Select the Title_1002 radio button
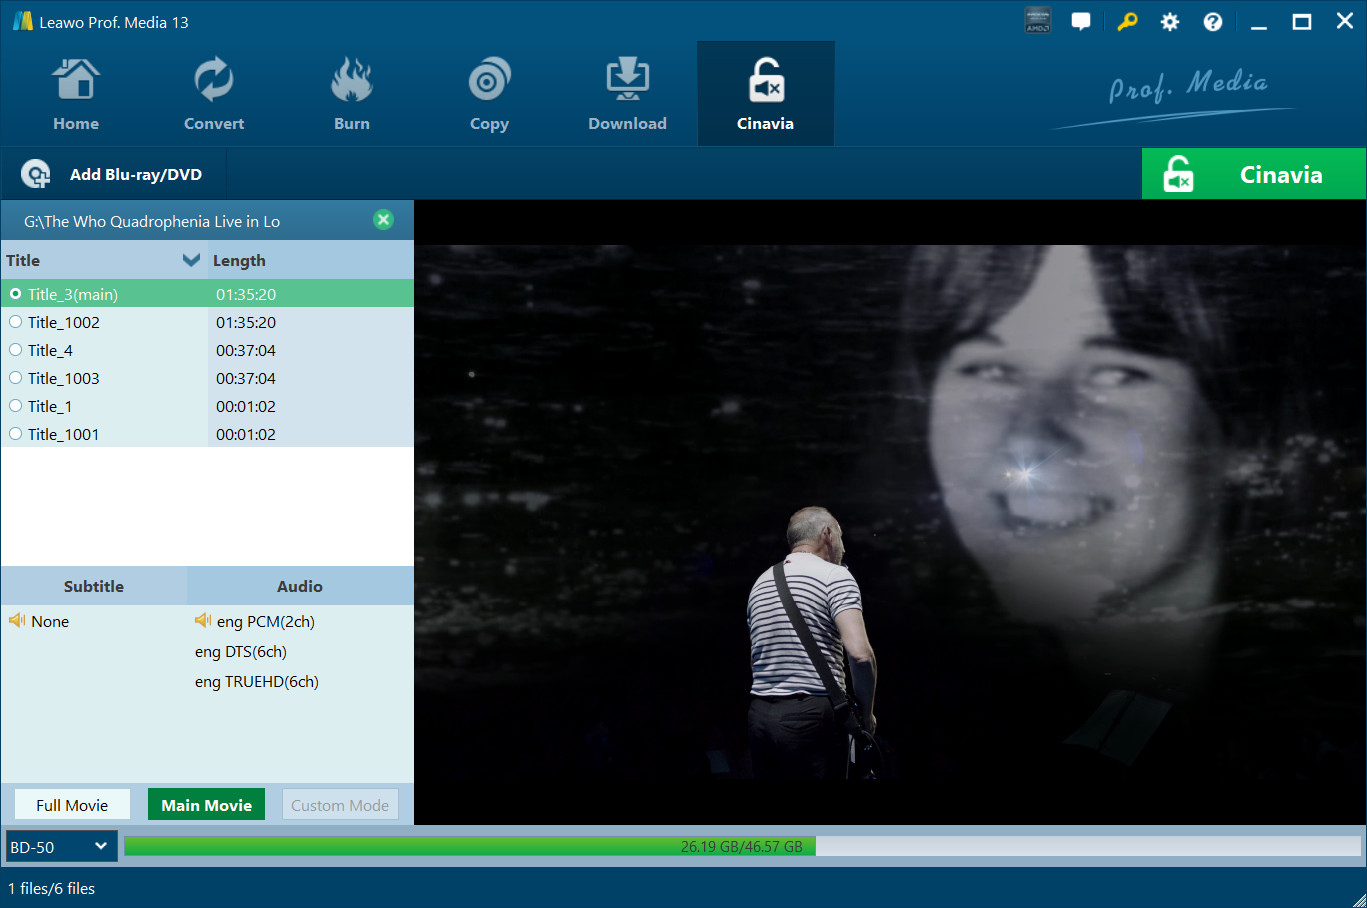The width and height of the screenshot is (1367, 908). click(x=16, y=322)
